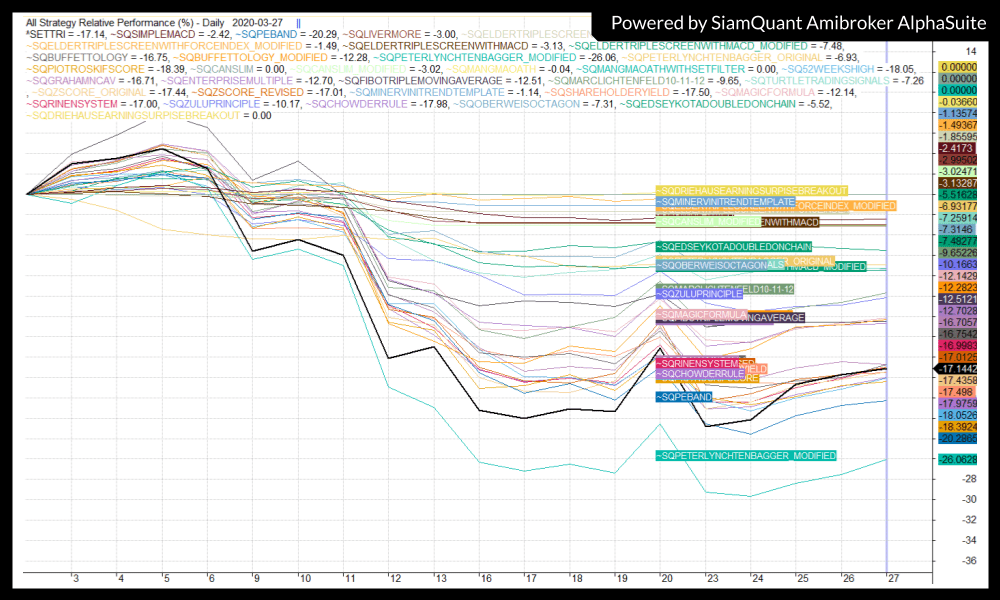Select date 3 on the x-axis
This screenshot has height=600, width=1000.
pos(74,579)
